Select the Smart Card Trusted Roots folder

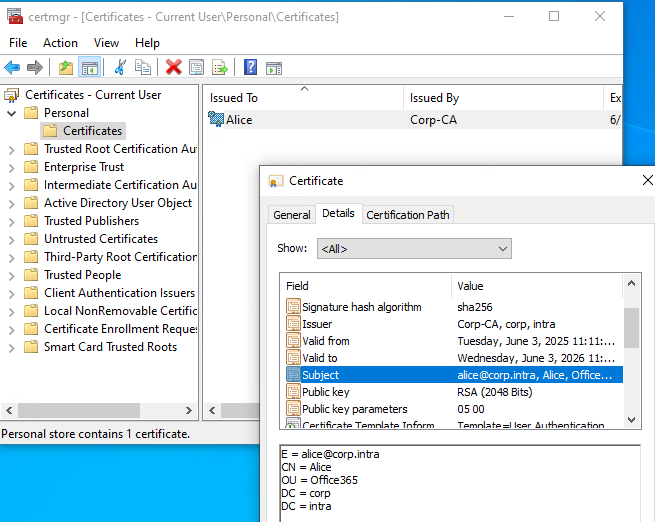click(x=110, y=347)
